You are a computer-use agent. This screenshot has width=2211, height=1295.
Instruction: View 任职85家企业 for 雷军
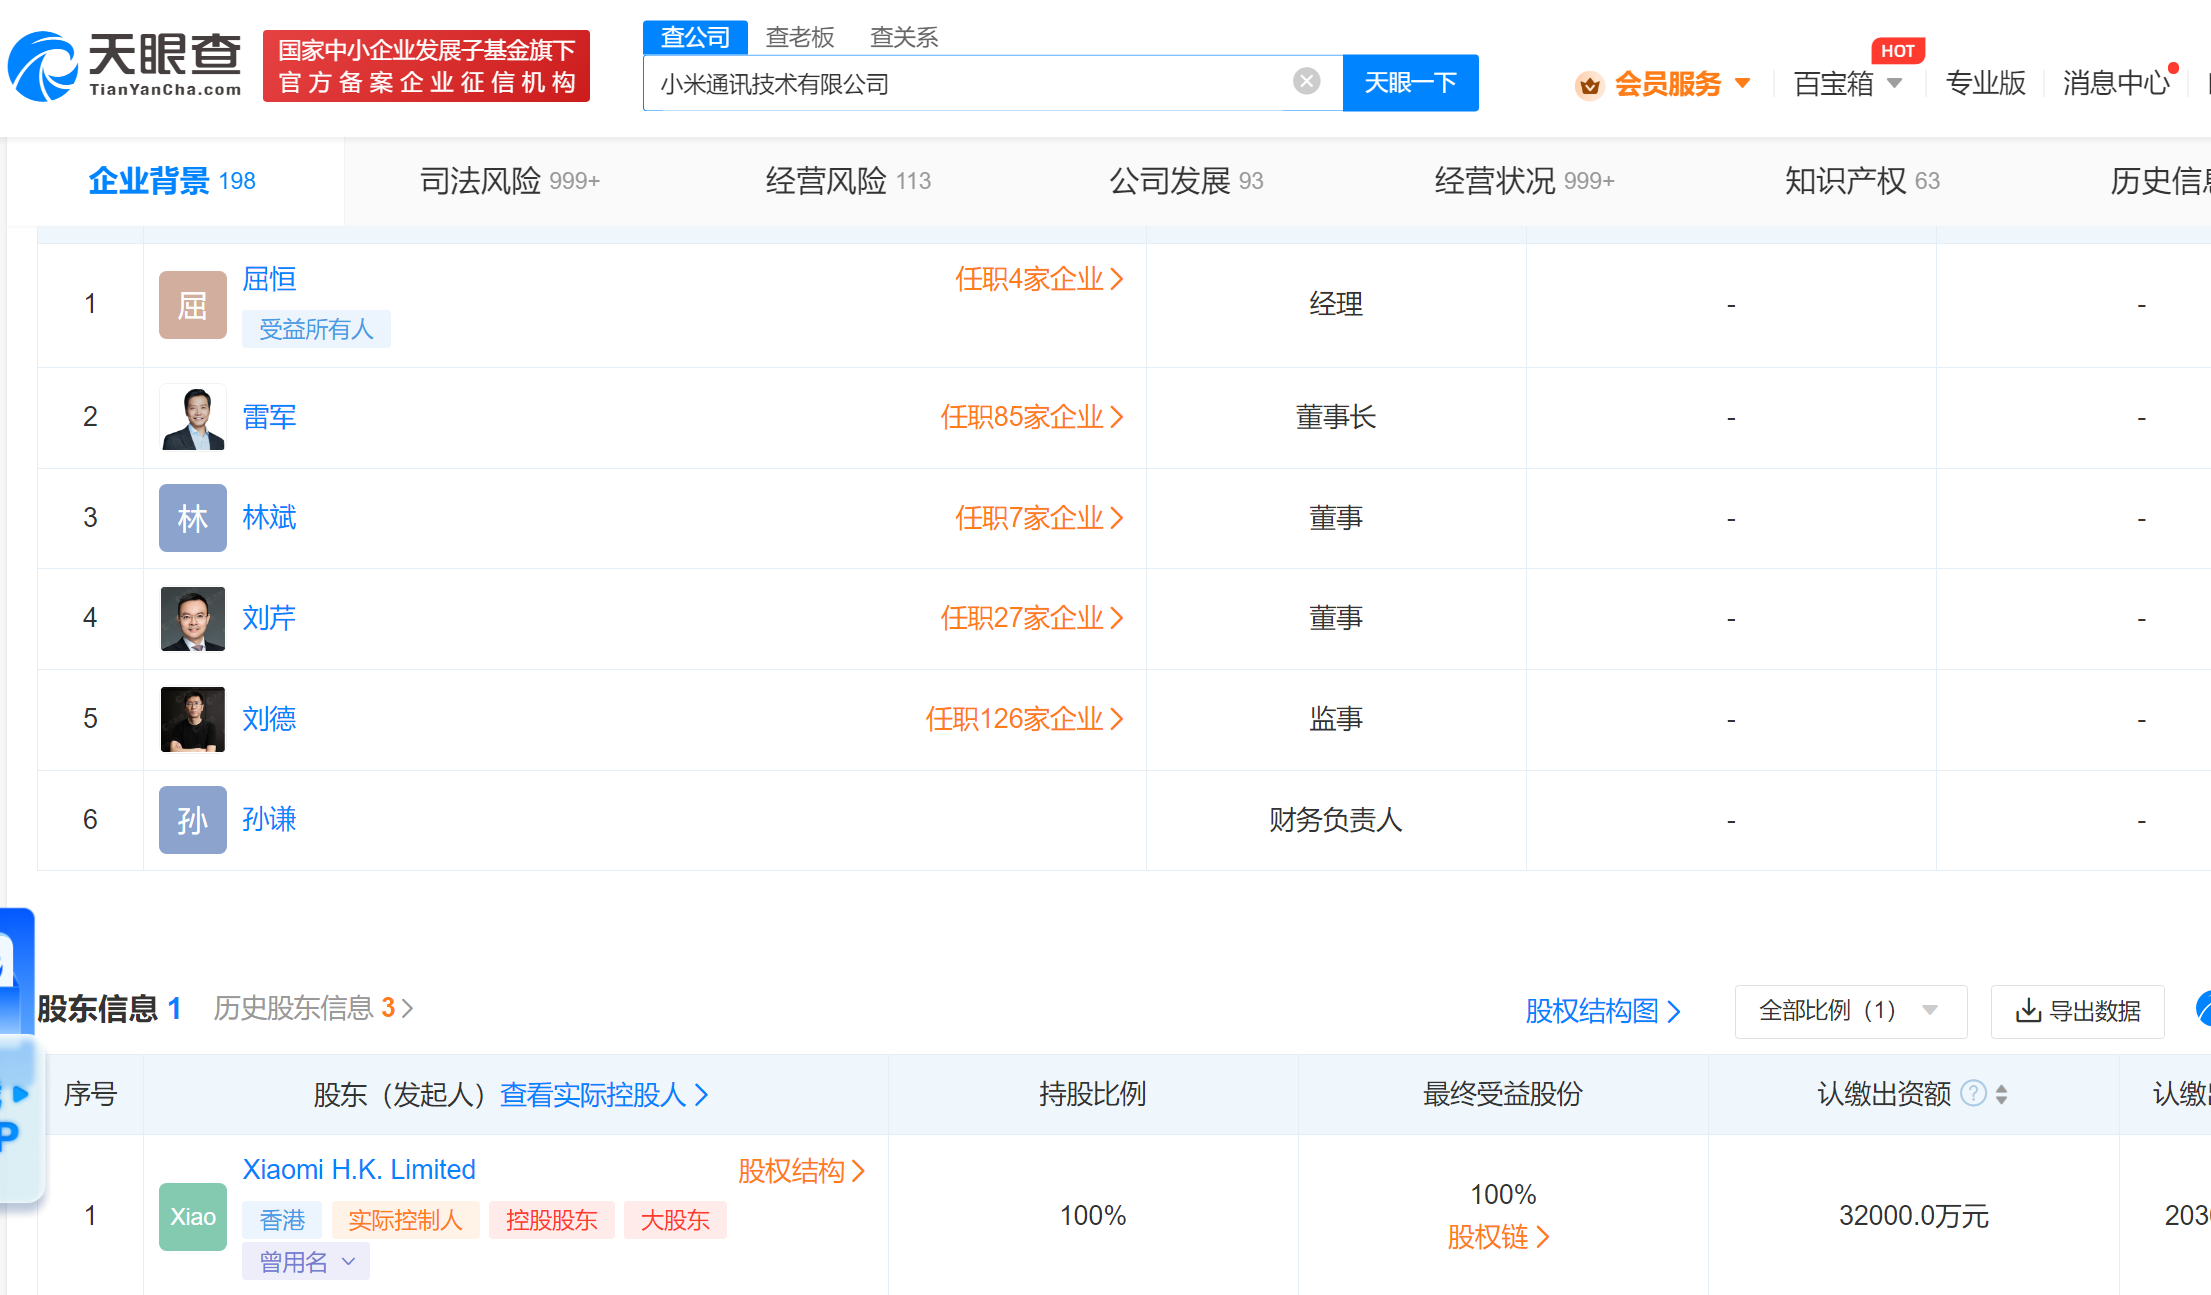click(x=1032, y=417)
